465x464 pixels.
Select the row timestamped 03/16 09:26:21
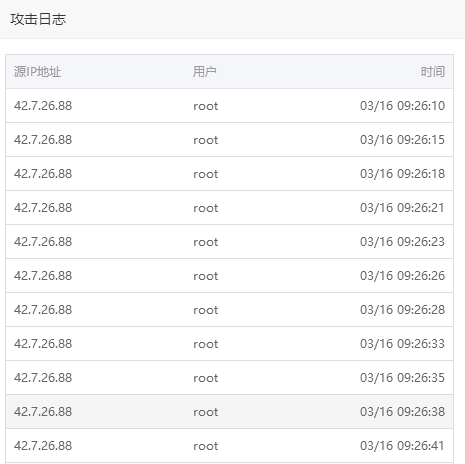pos(229,208)
